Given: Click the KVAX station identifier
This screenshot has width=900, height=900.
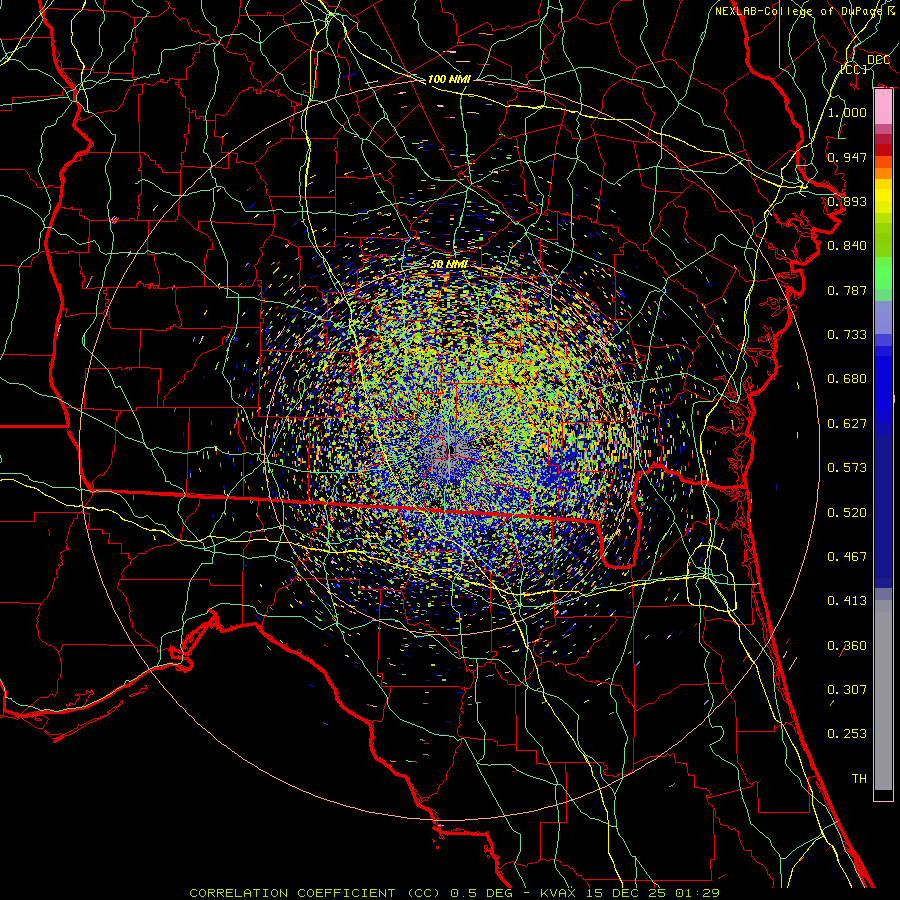Looking at the screenshot, I should coord(558,893).
